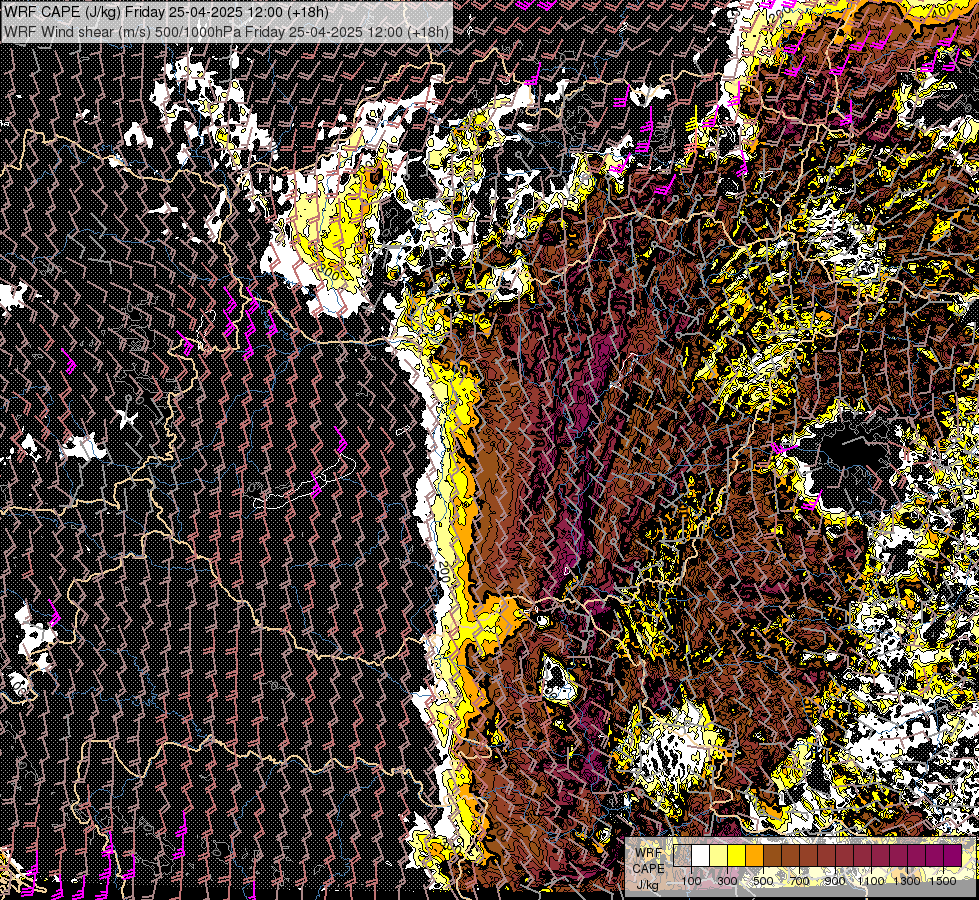Screen dimensions: 979x900
Task: Click the 300 legend value
Action: tap(727, 881)
